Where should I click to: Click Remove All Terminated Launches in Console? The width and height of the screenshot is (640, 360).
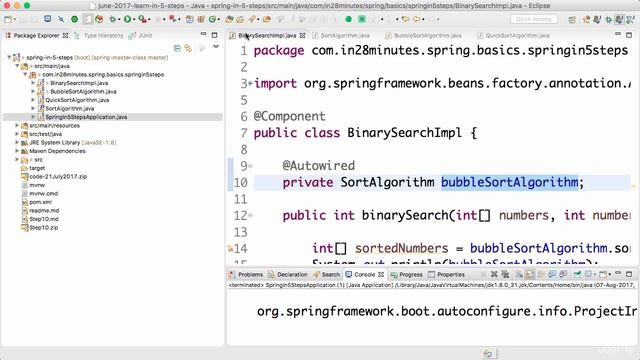click(x=505, y=274)
